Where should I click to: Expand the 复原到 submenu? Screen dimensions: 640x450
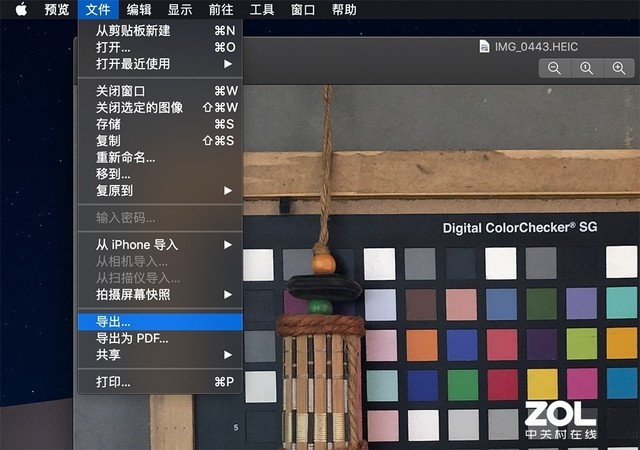click(160, 191)
